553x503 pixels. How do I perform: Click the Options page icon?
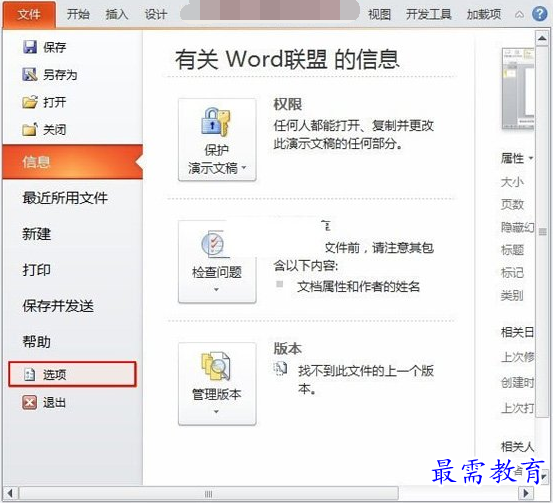(x=29, y=374)
